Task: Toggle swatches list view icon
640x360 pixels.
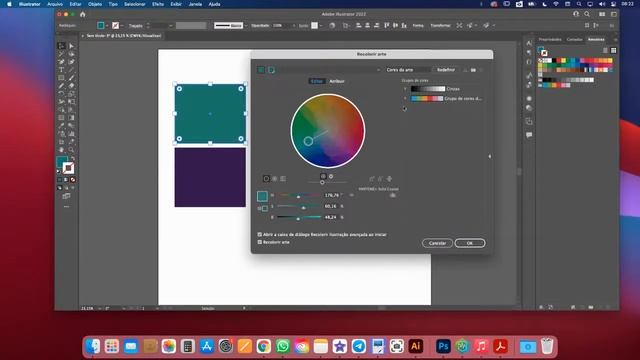Action: [x=605, y=50]
